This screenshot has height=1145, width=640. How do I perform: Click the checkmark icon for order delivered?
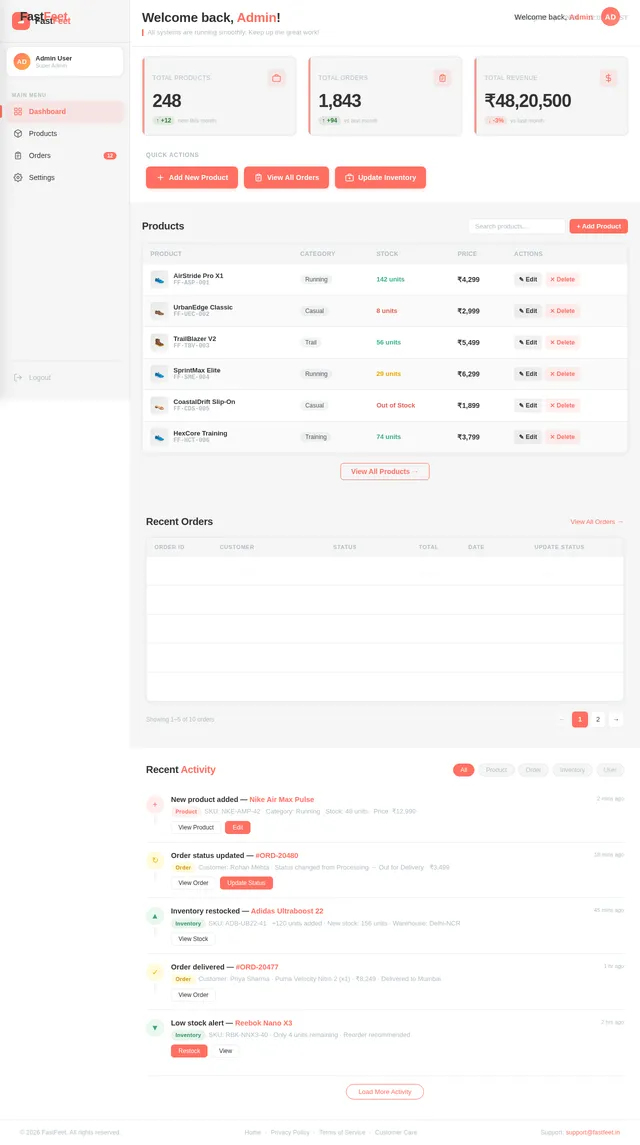point(155,972)
